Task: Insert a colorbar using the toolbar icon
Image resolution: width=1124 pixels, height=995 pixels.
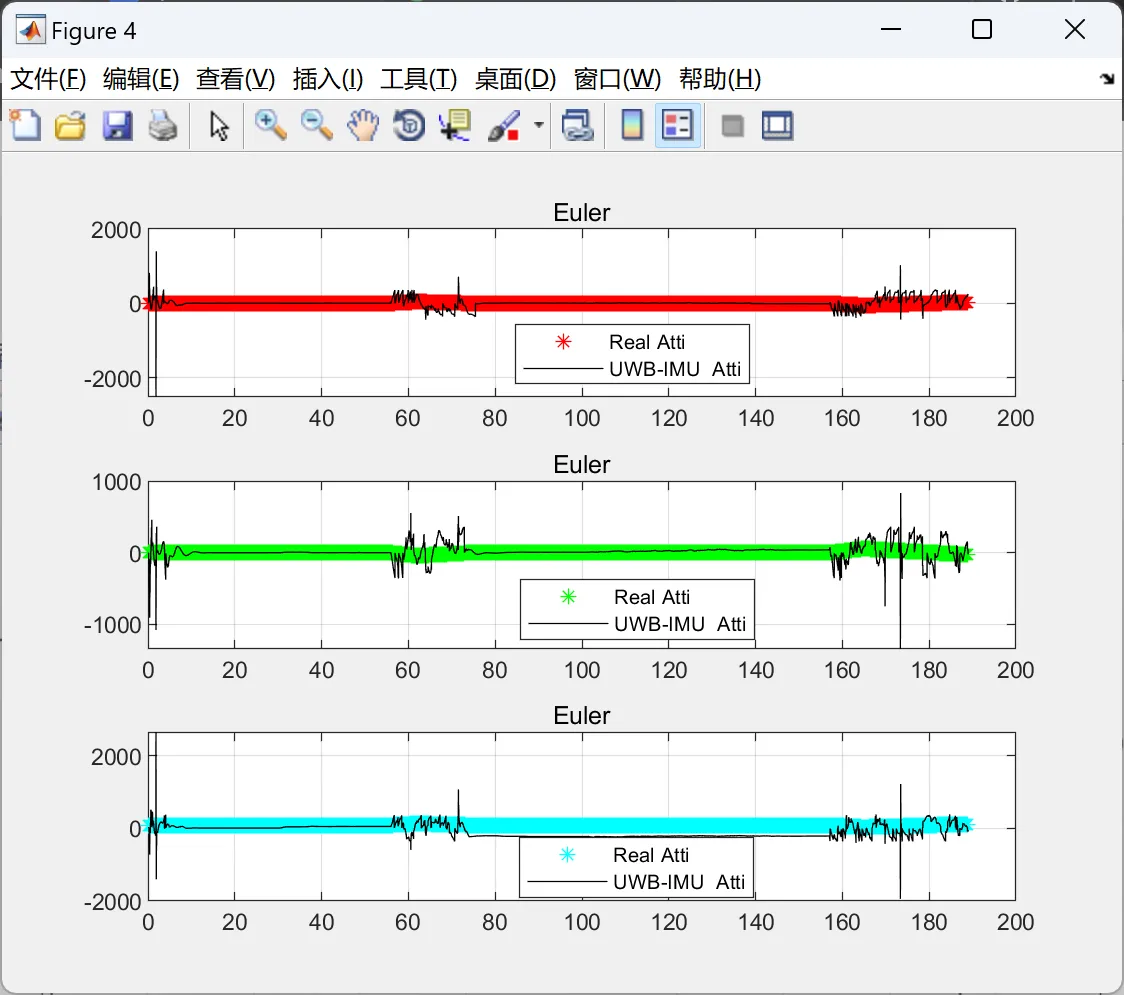Action: pyautogui.click(x=632, y=125)
